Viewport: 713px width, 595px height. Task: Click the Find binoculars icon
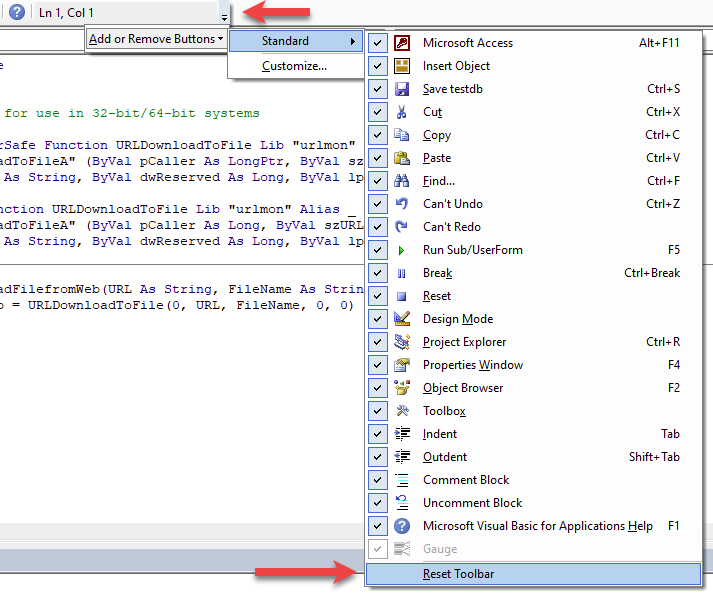click(402, 181)
